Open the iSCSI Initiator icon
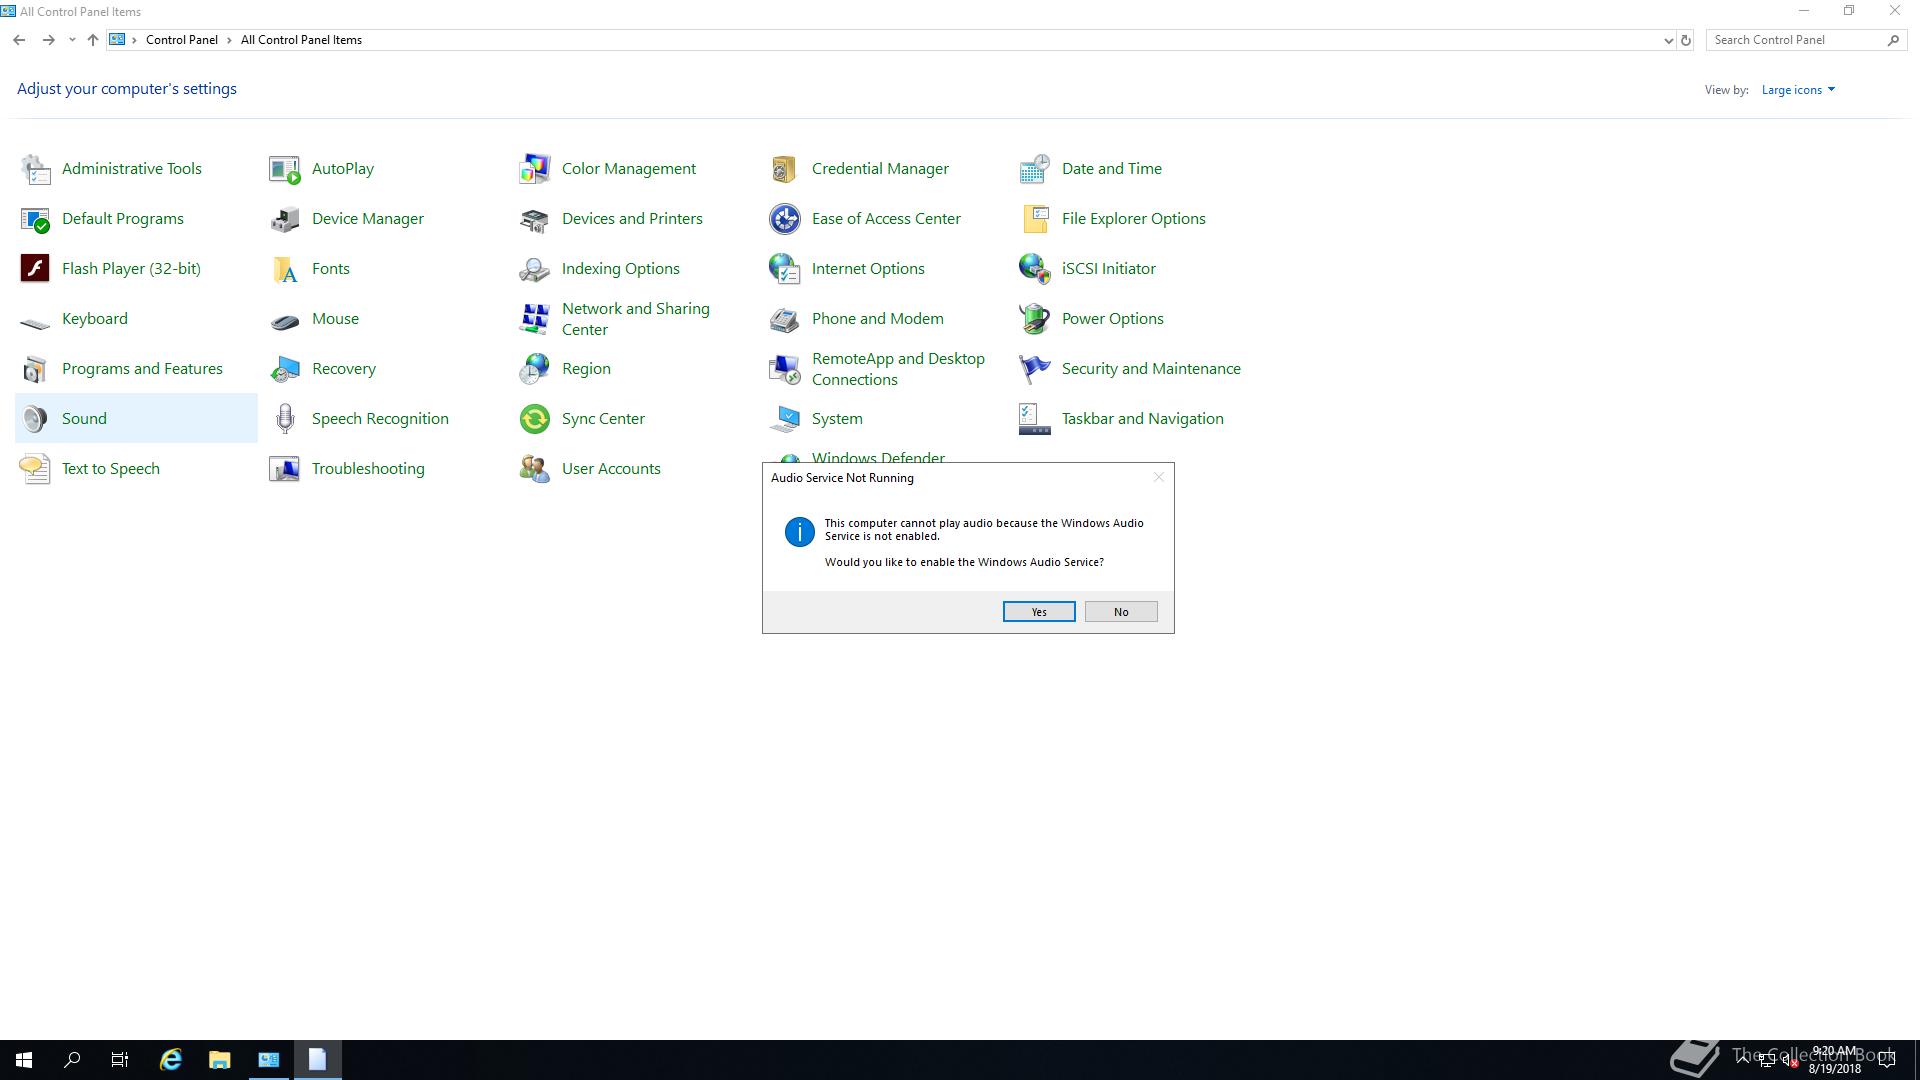This screenshot has height=1080, width=1920. point(1035,269)
